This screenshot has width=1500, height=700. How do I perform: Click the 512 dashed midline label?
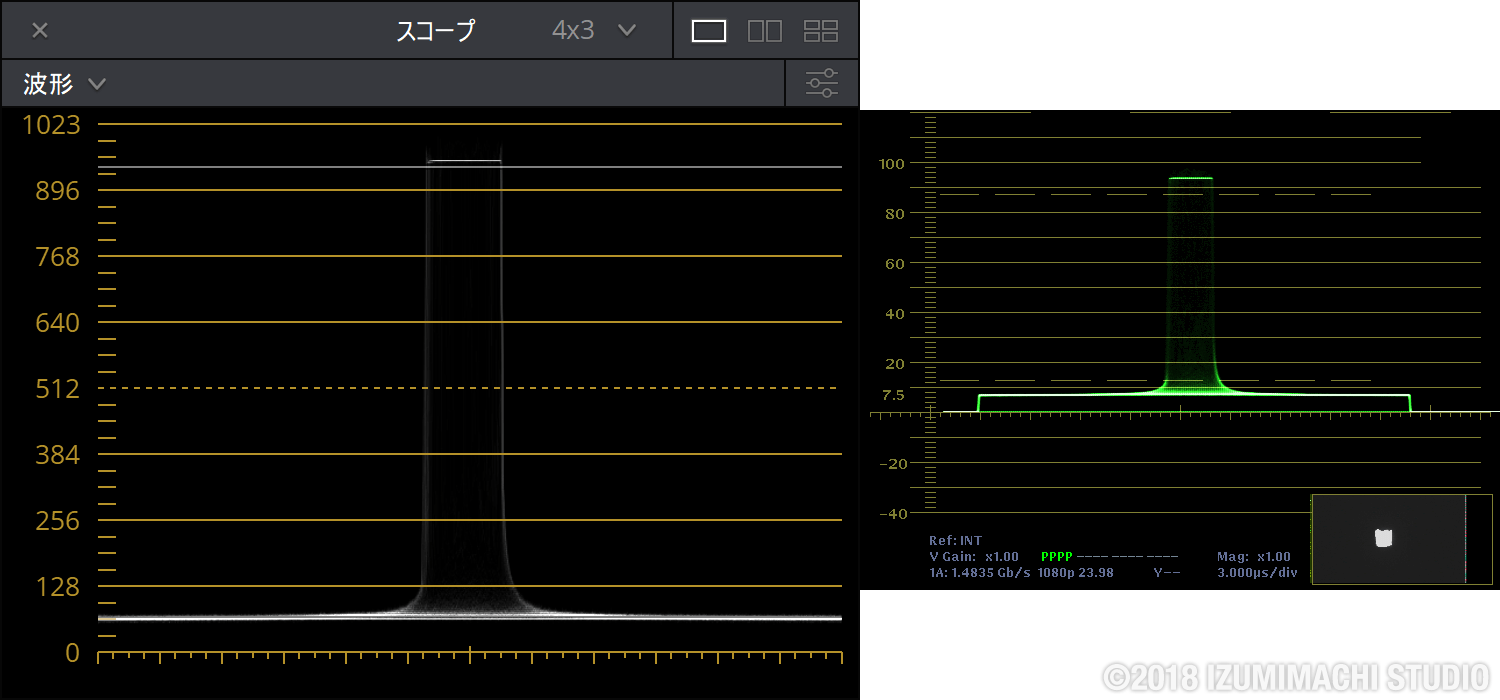[x=58, y=389]
